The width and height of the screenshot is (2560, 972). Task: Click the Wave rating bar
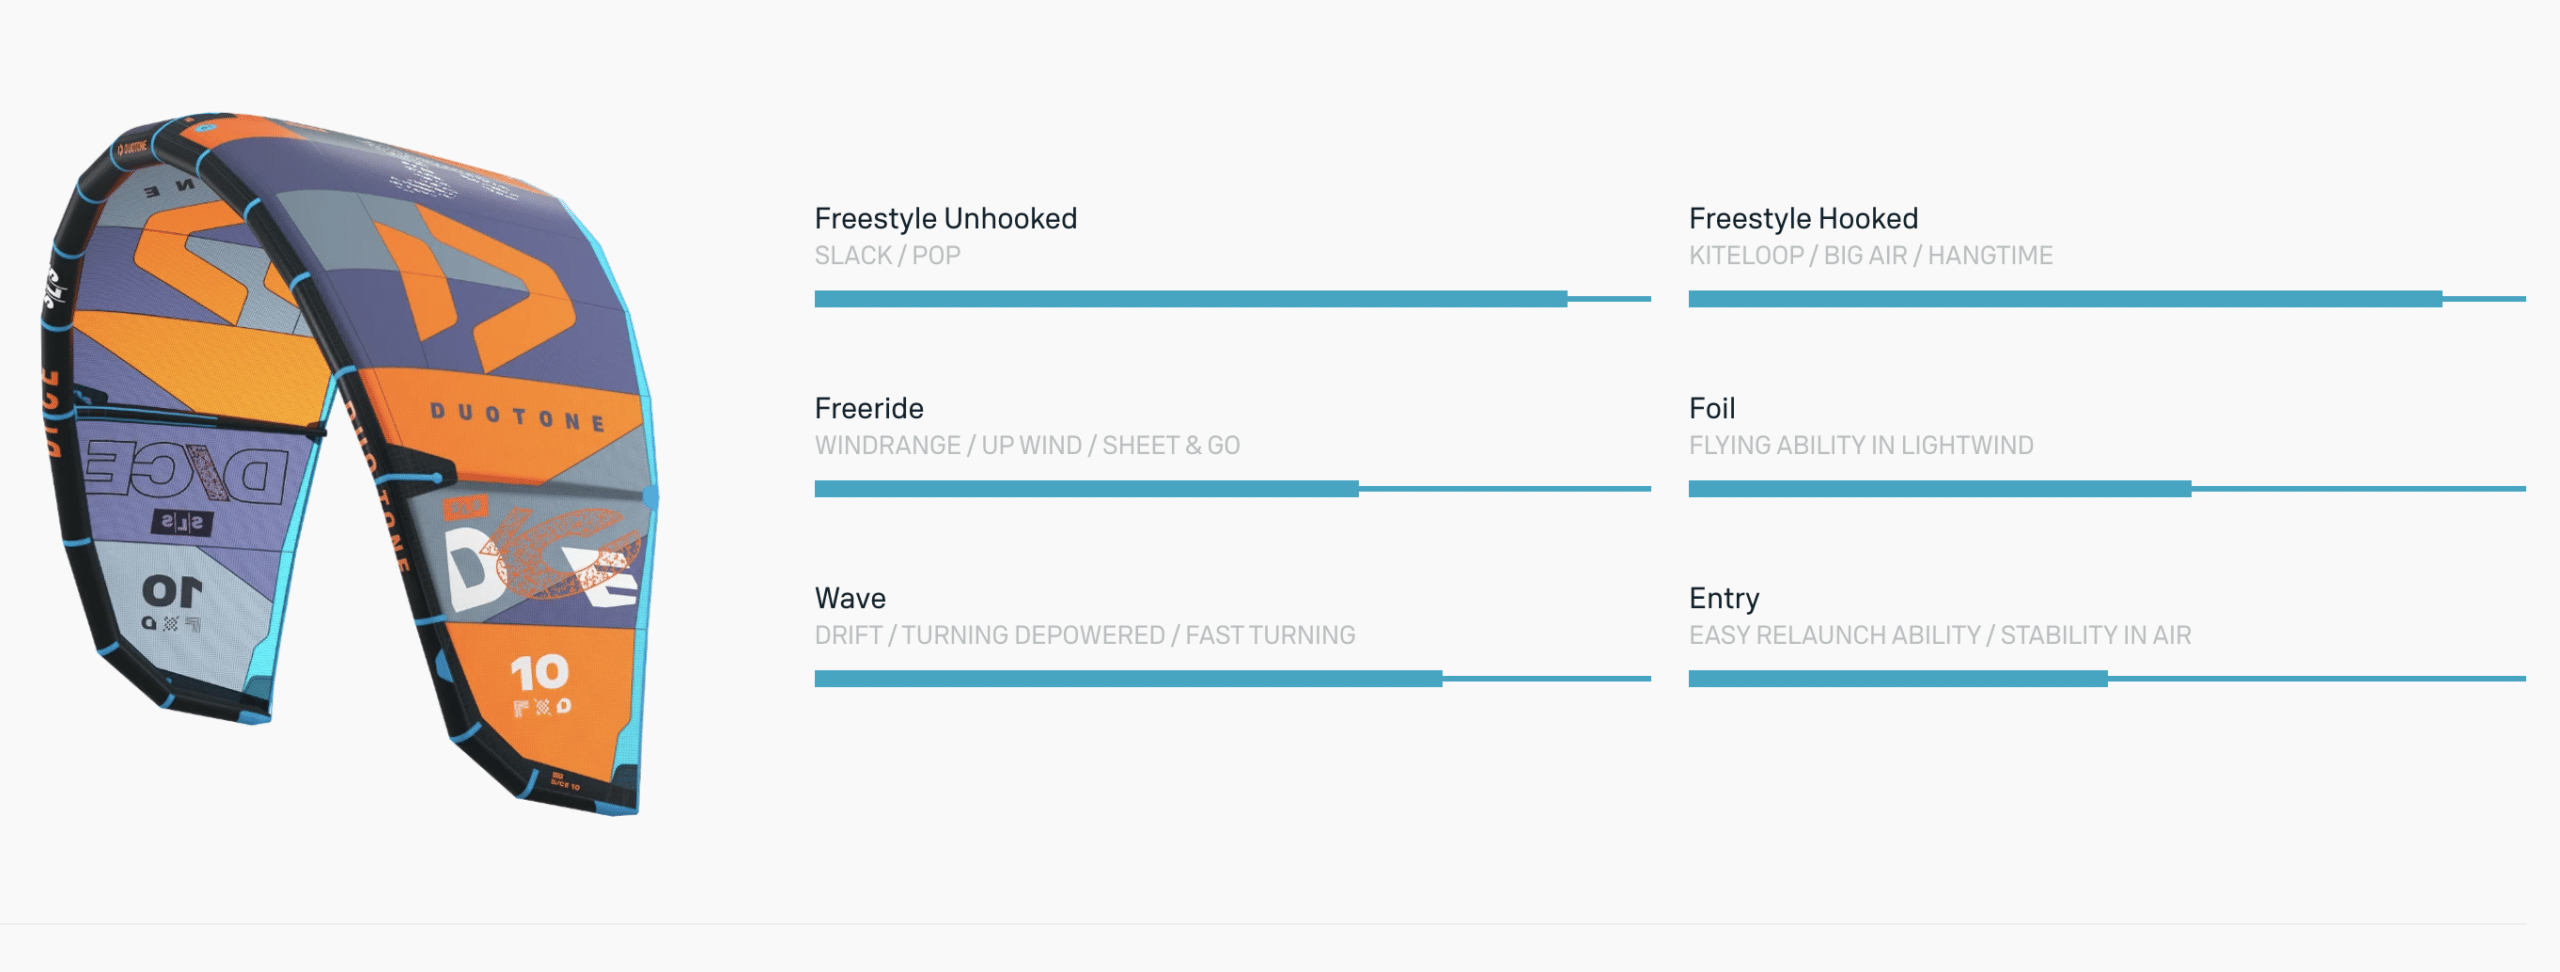click(x=1232, y=679)
